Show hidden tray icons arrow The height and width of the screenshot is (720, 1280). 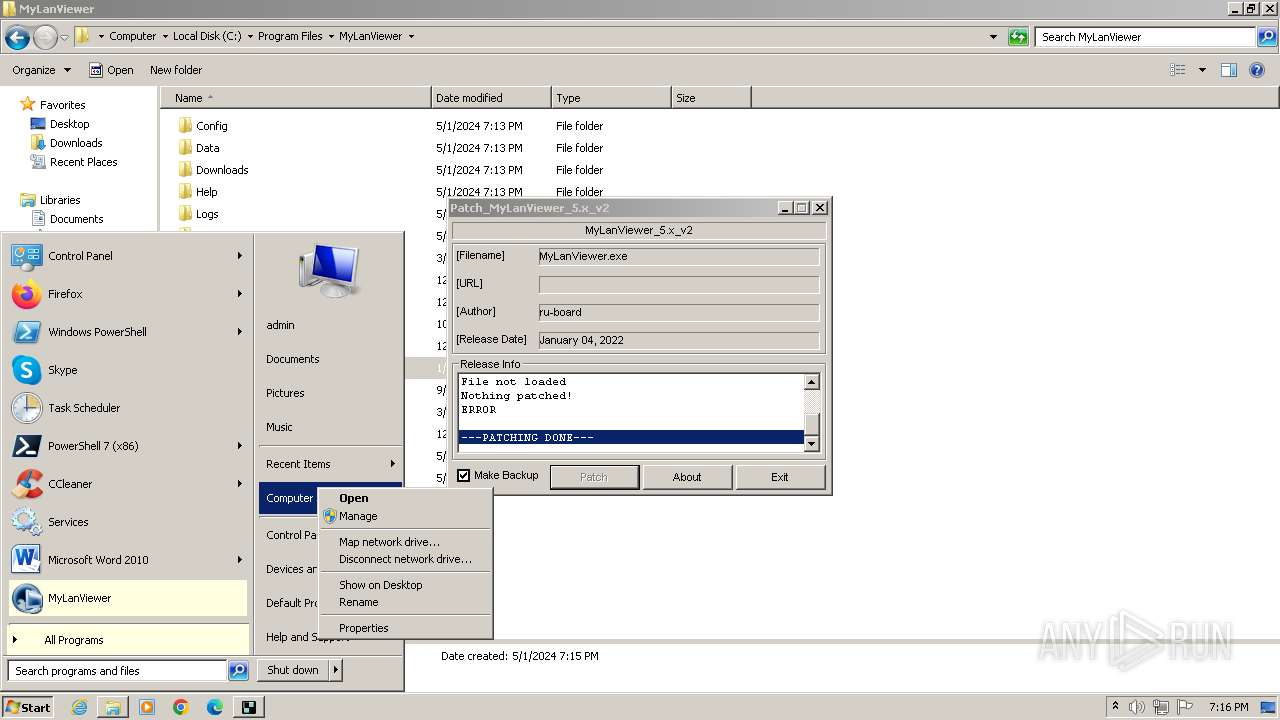tap(1115, 707)
